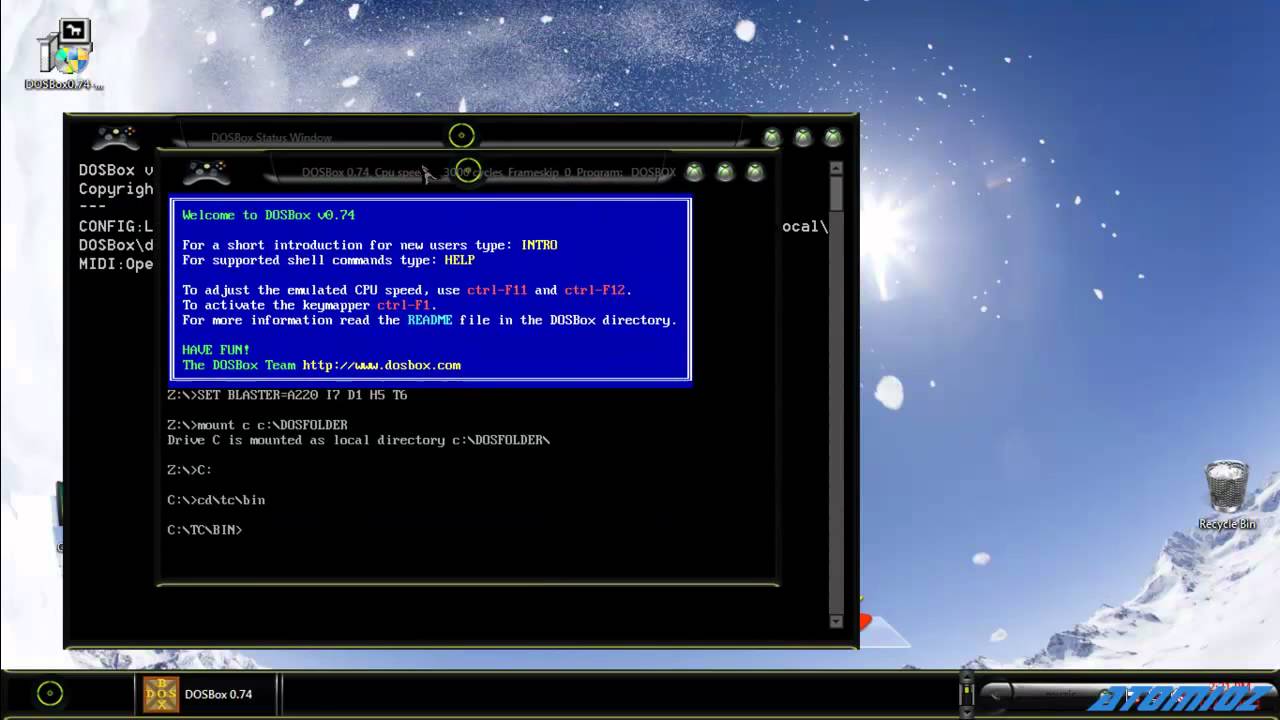Screen dimensions: 1280x720
Task: Click the yellow HELP command text
Action: tap(460, 260)
